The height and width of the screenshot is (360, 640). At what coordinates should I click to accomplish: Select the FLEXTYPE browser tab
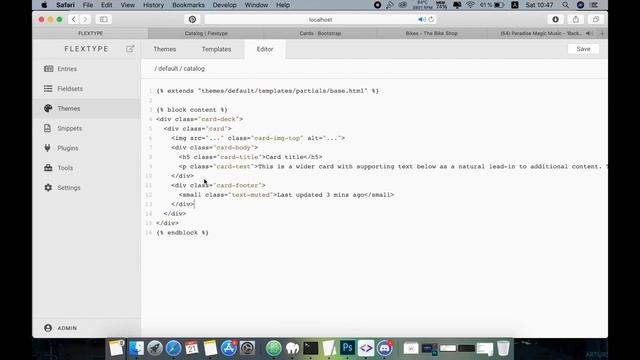91,33
